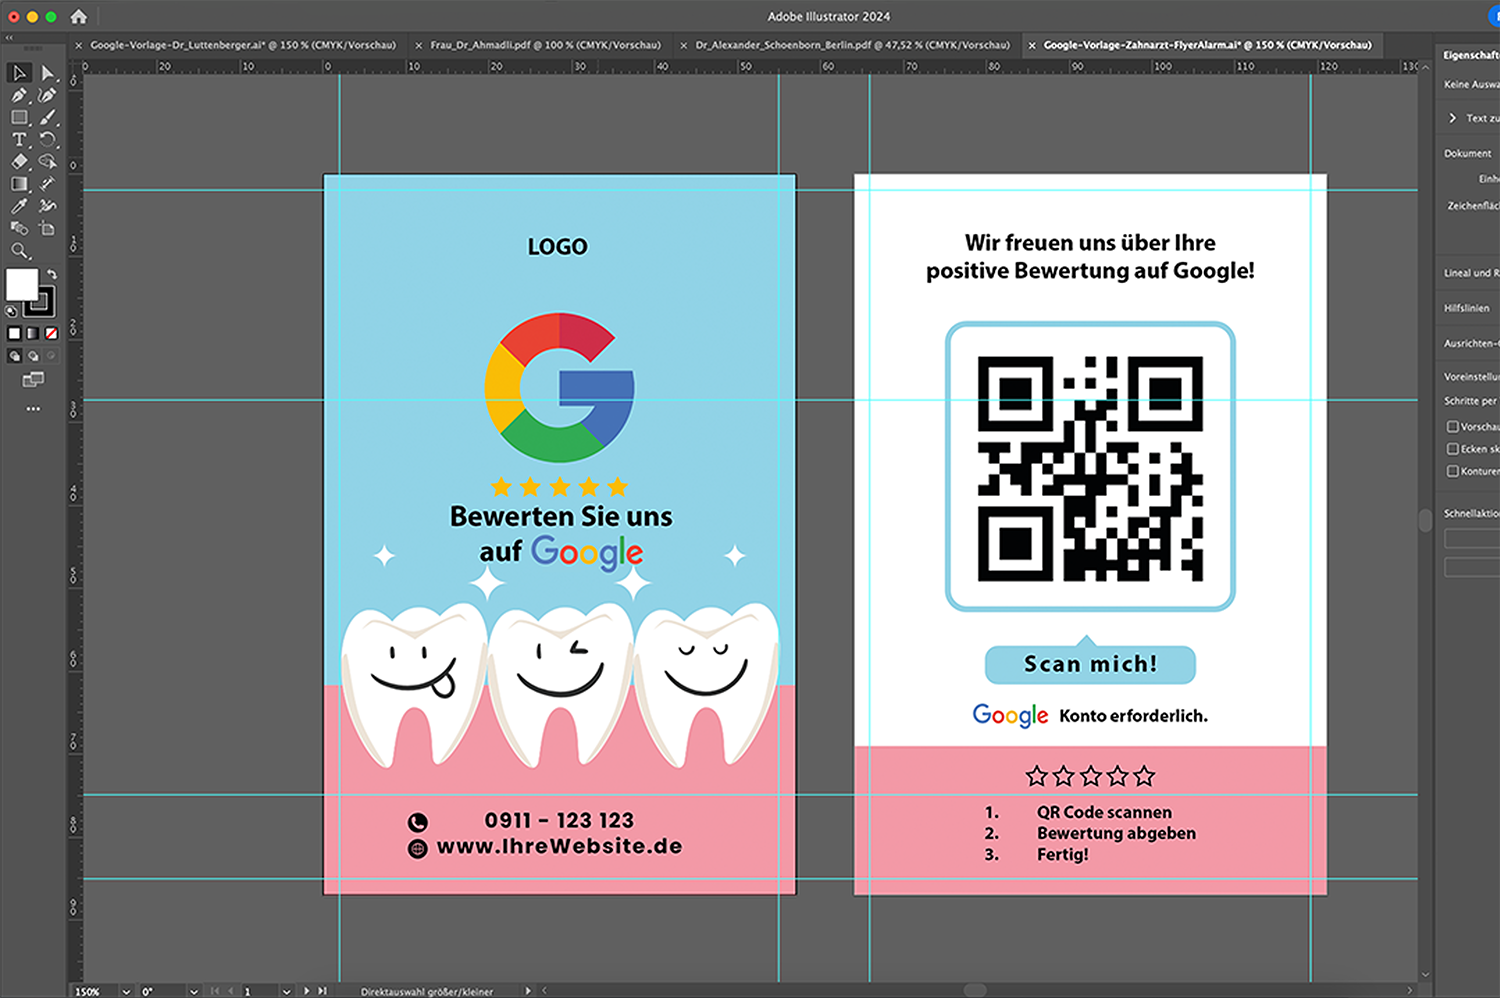Expand the Text zu section chevron

tap(1453, 118)
